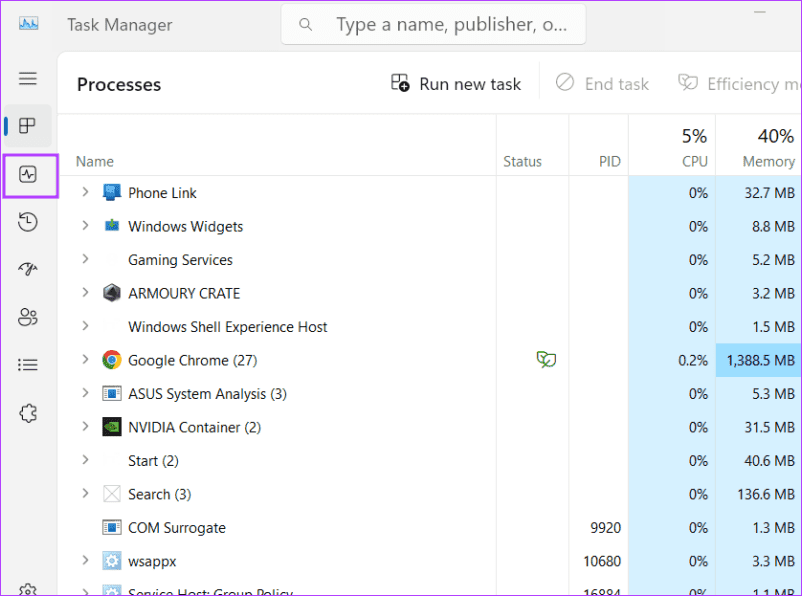This screenshot has width=802, height=596.
Task: Click the 40.6 MB memory value for Start
Action: point(769,460)
